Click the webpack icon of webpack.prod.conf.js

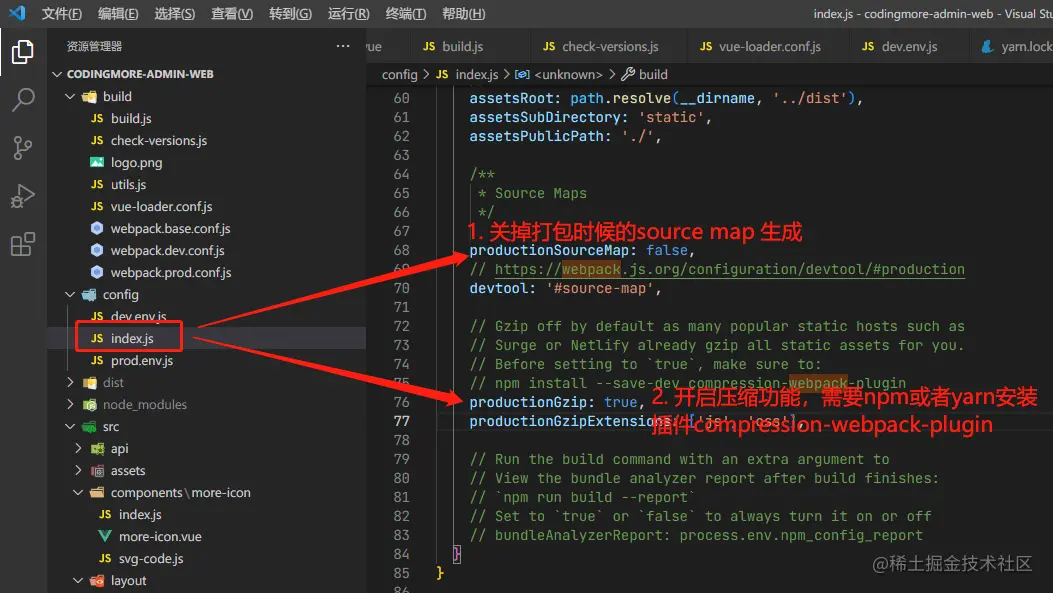pyautogui.click(x=97, y=272)
